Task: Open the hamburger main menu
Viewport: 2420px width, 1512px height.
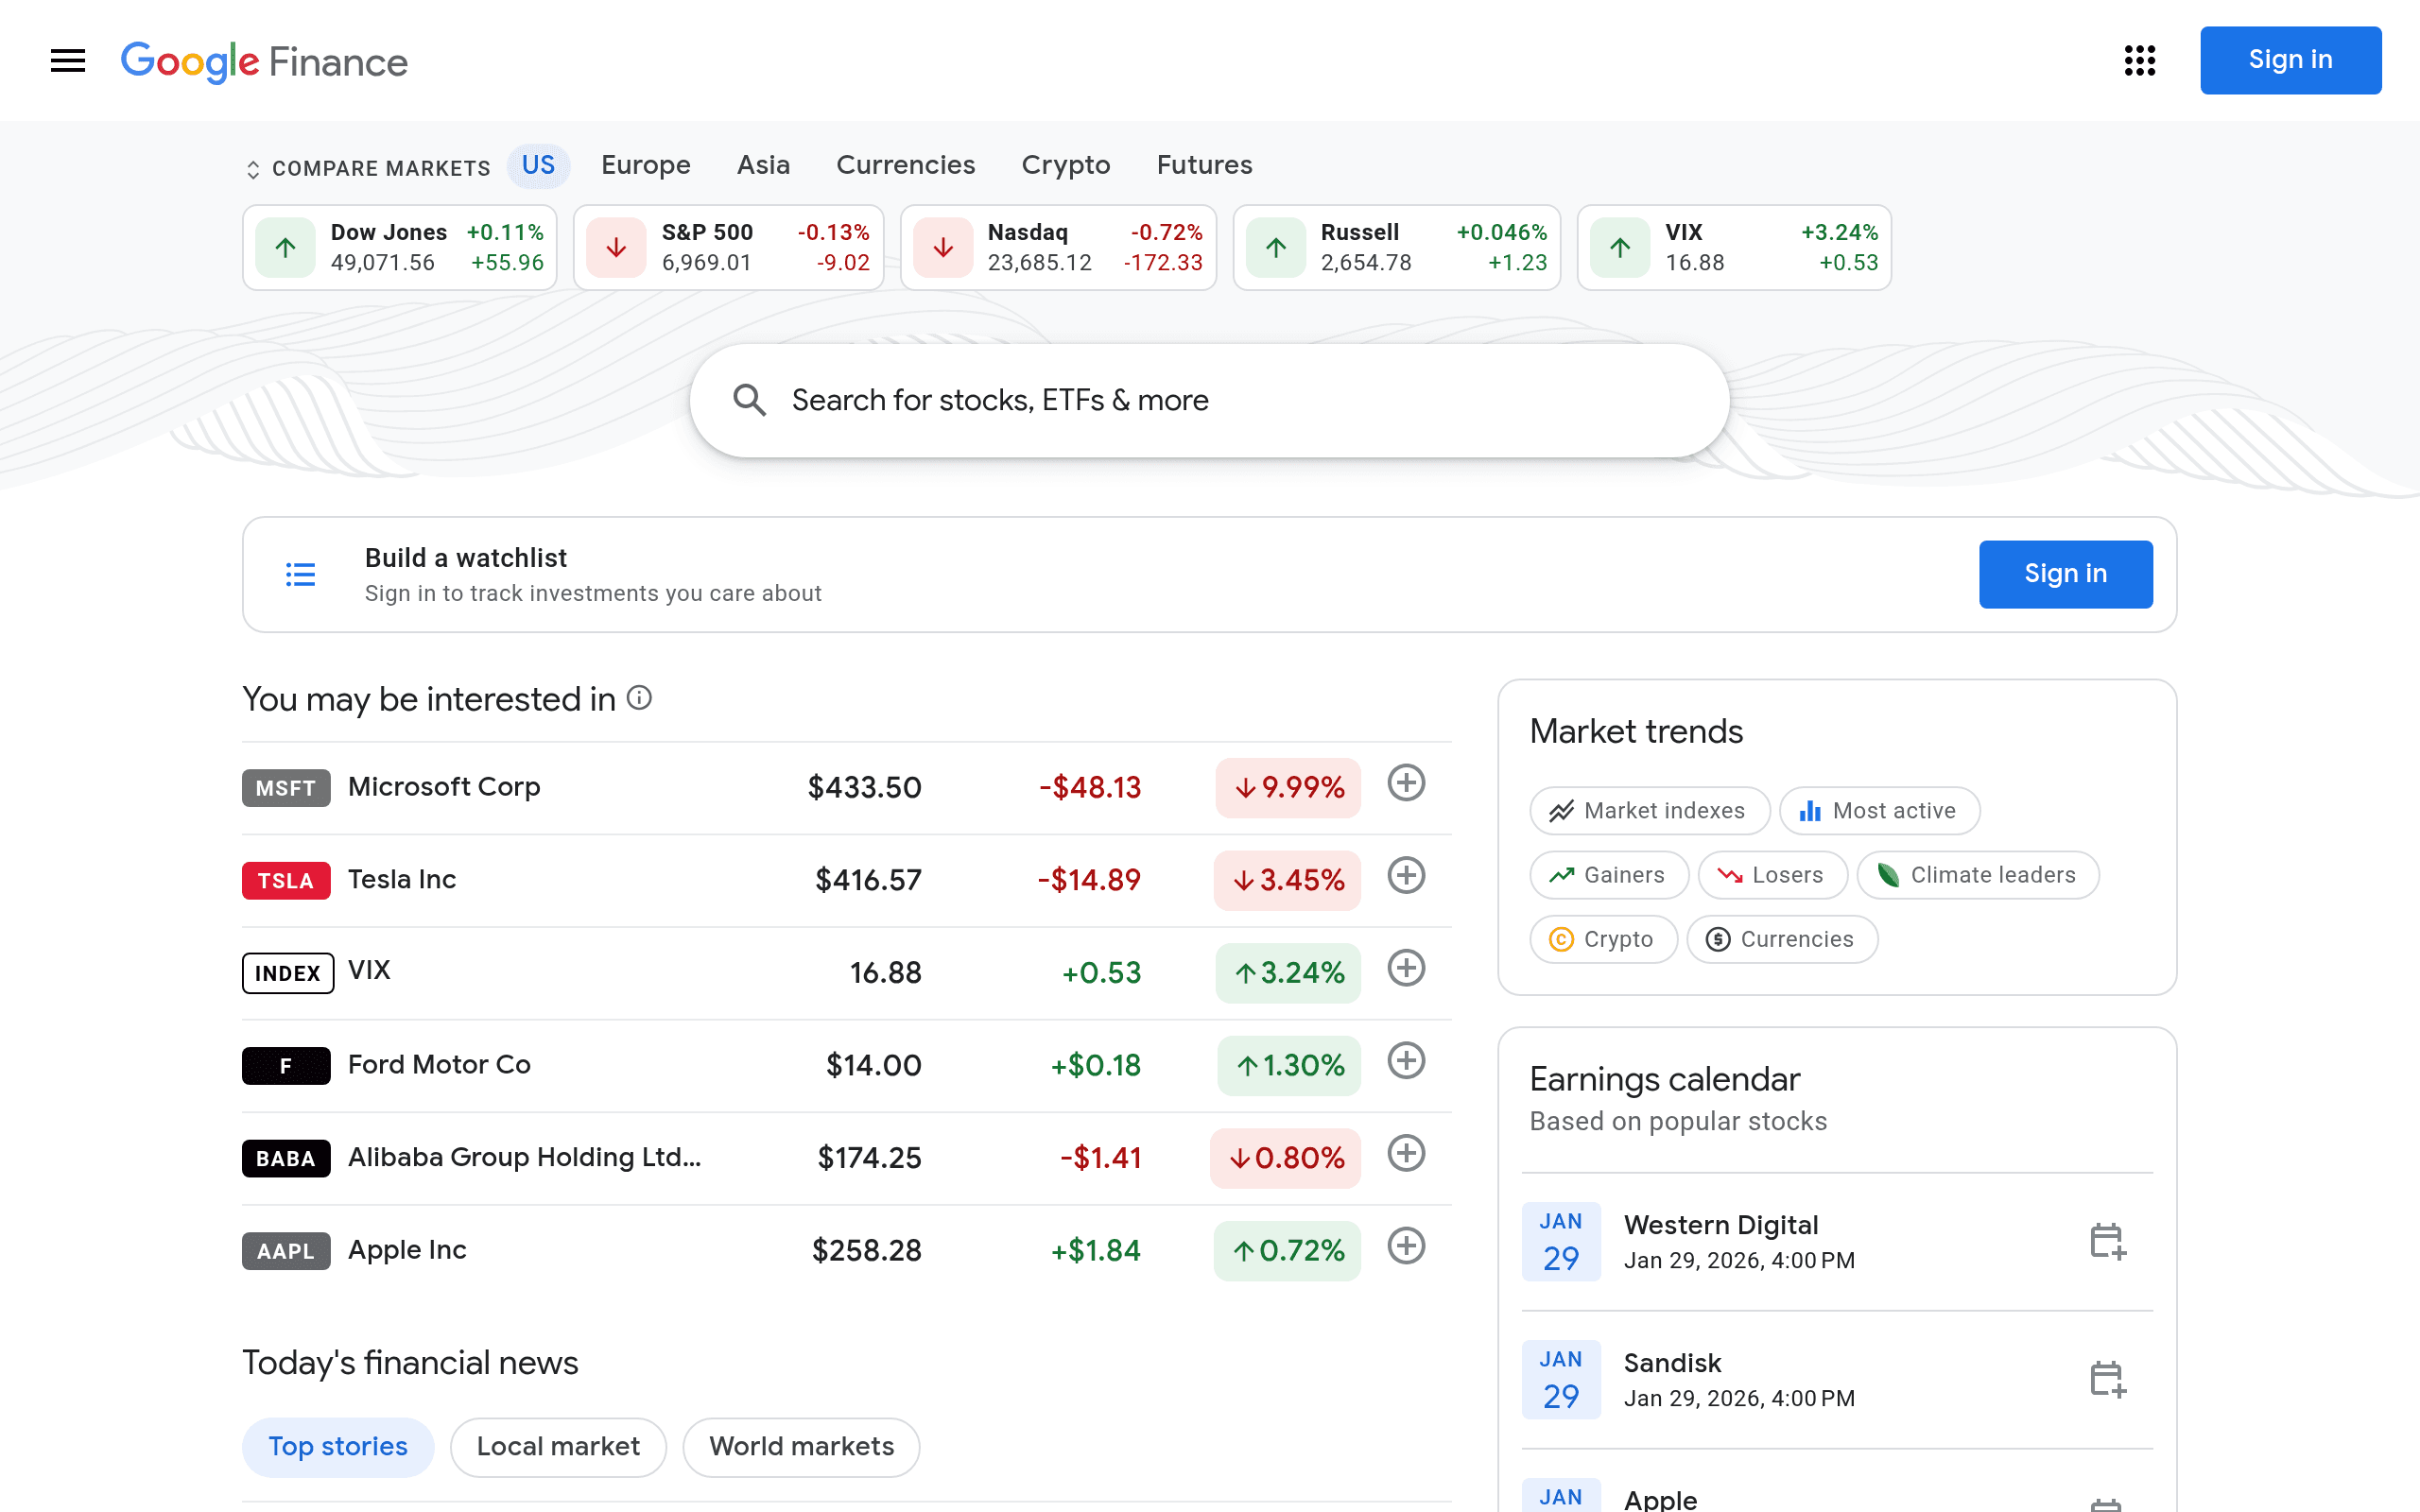Action: pyautogui.click(x=68, y=61)
